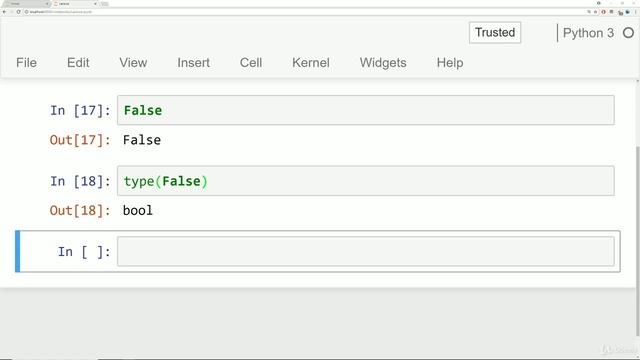Open the File menu
Viewport: 640px width, 360px height.
(x=27, y=63)
